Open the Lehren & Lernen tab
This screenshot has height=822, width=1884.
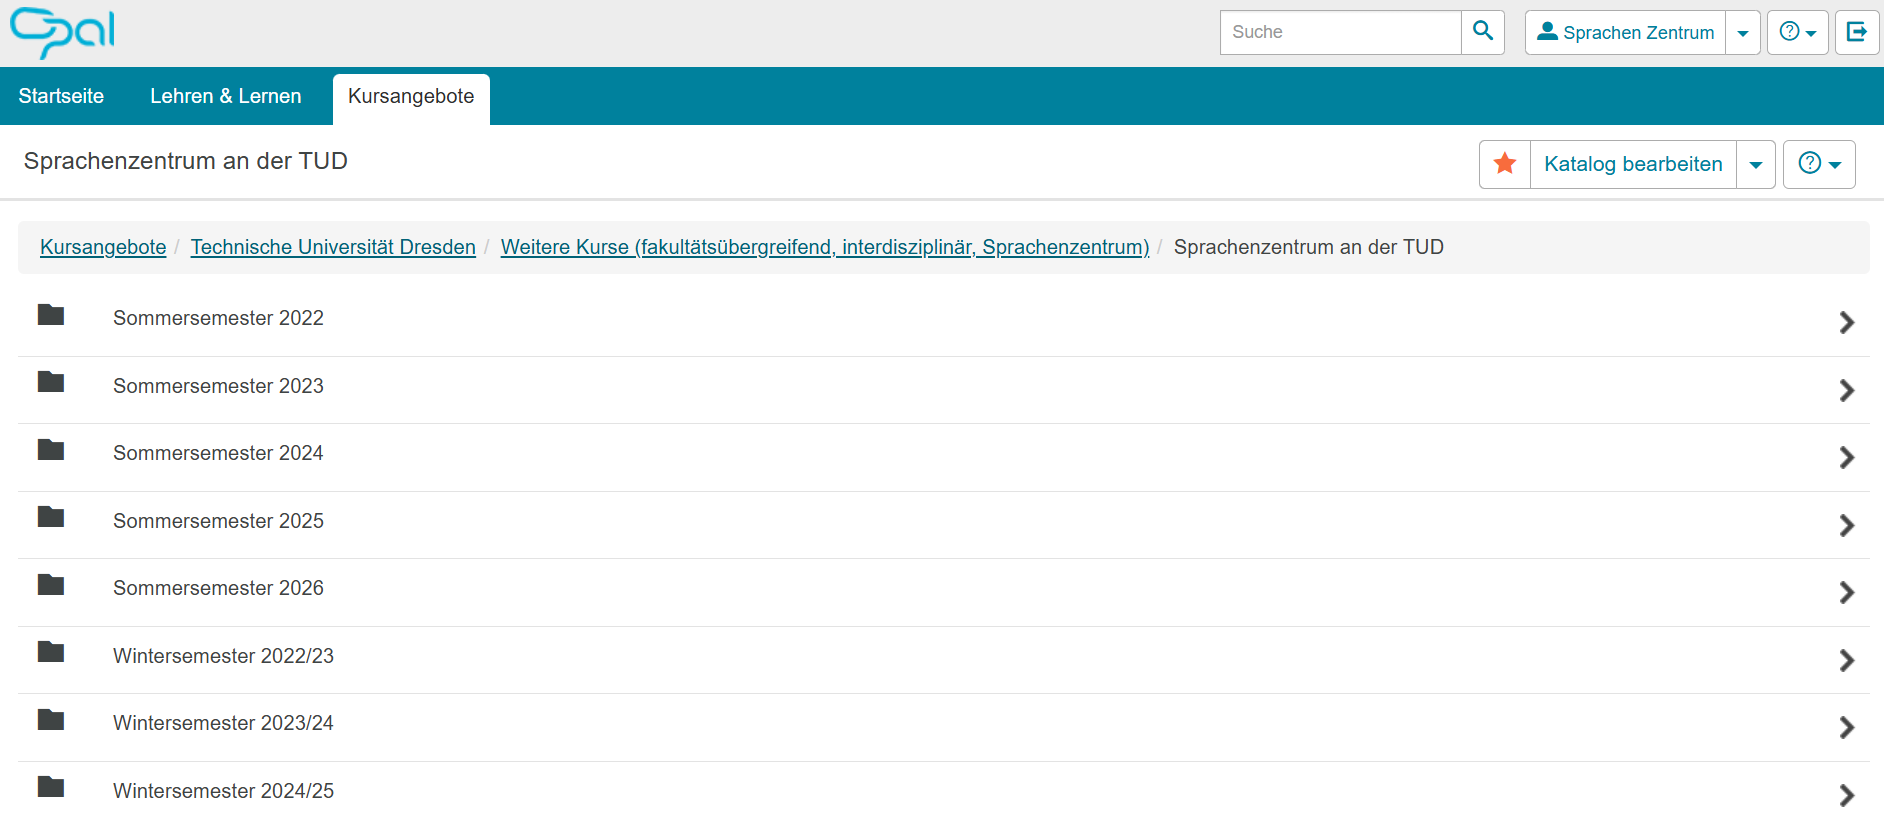tap(226, 96)
